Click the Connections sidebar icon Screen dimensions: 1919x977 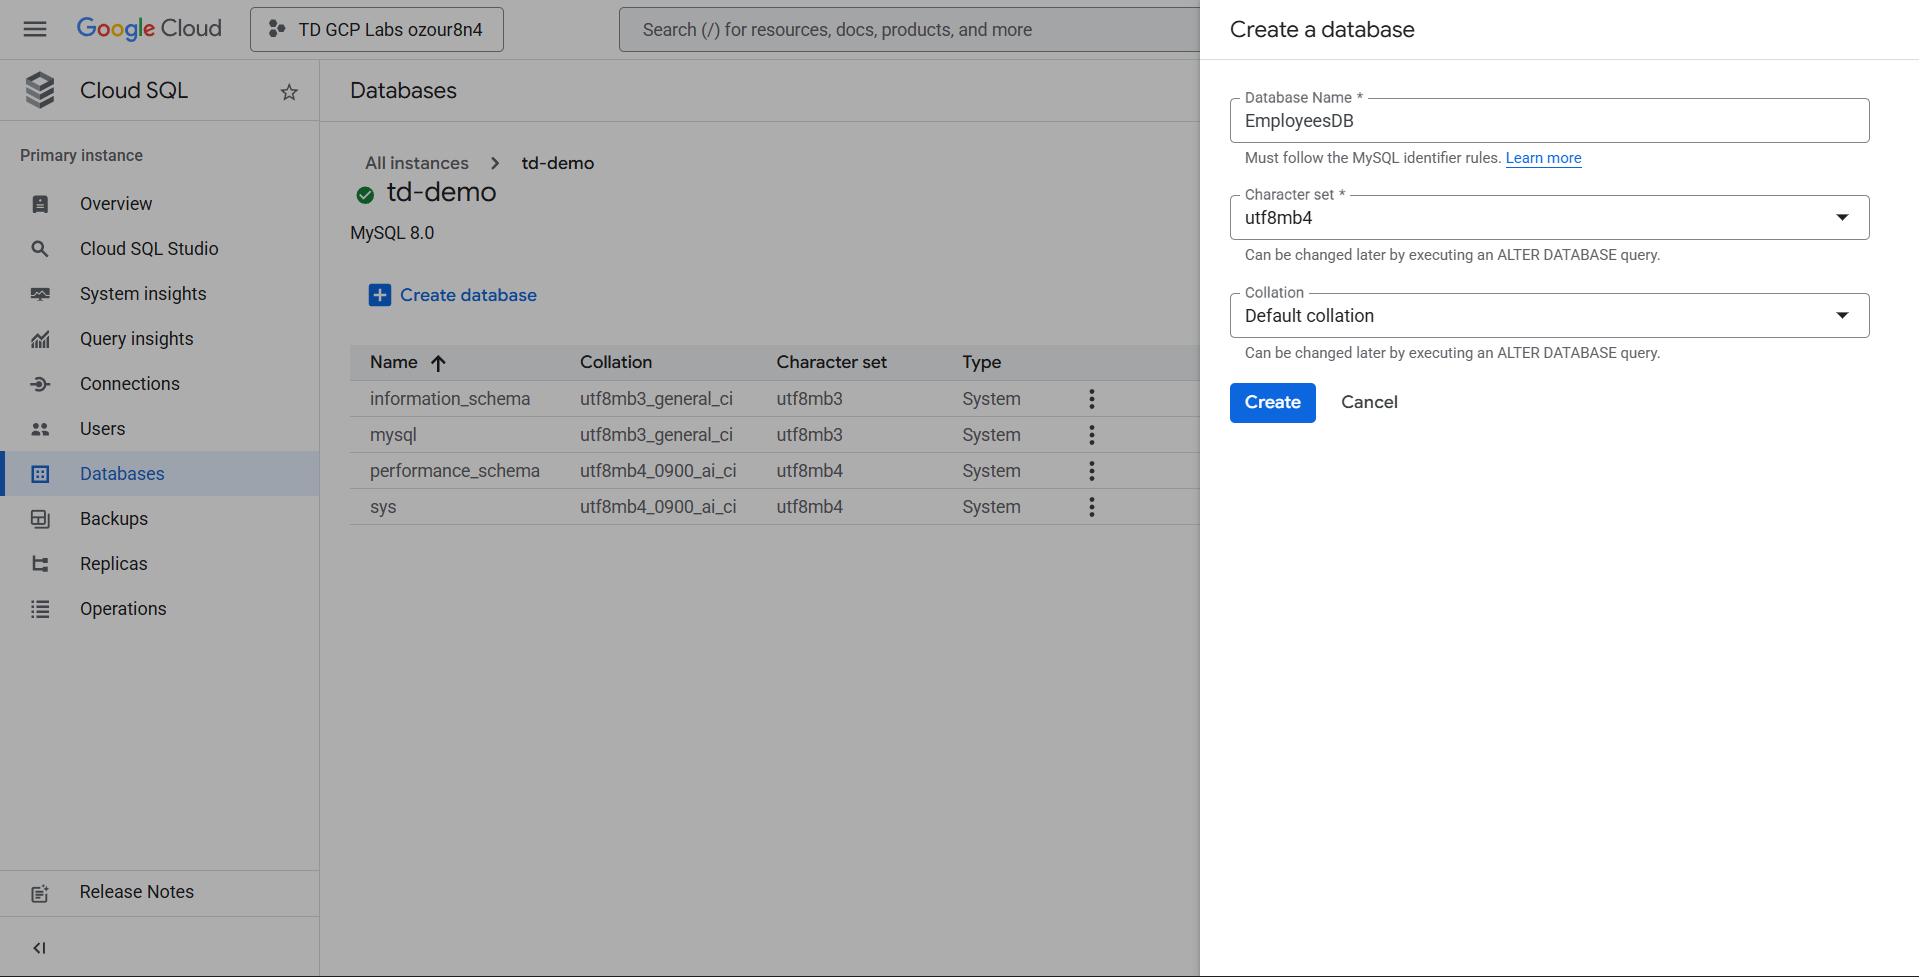pos(40,384)
